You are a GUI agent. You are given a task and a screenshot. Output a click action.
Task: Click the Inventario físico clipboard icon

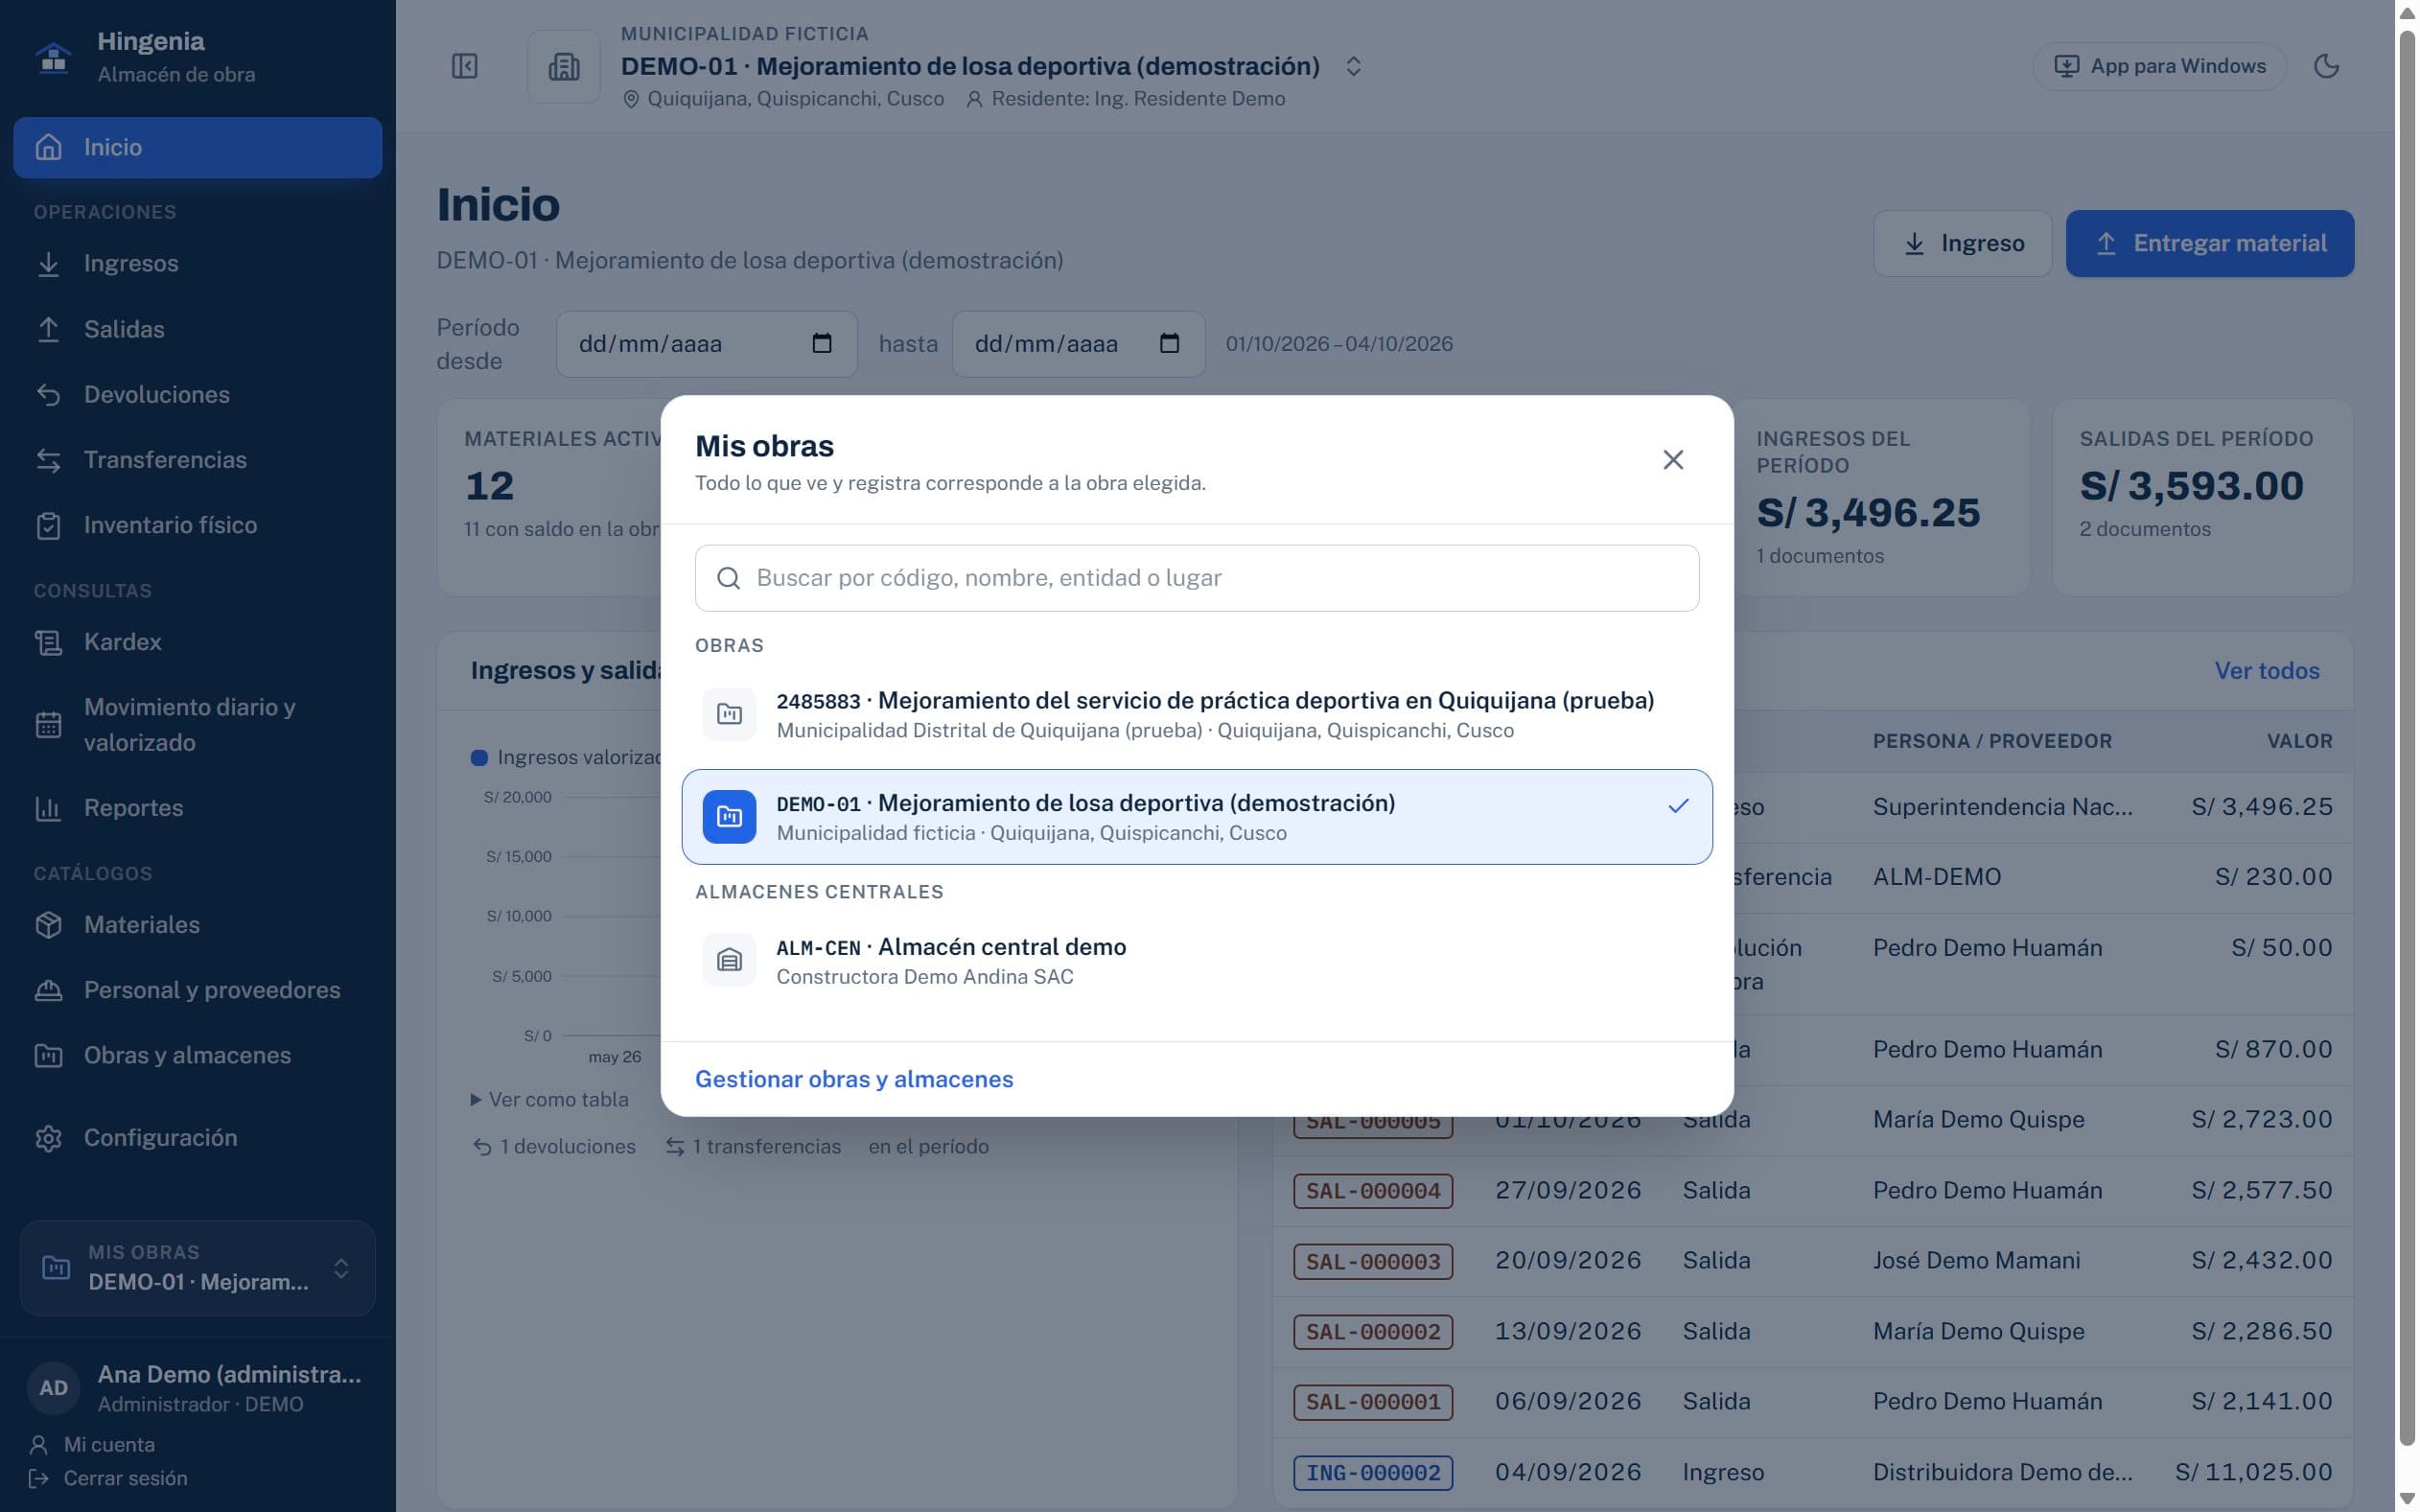pos(48,526)
